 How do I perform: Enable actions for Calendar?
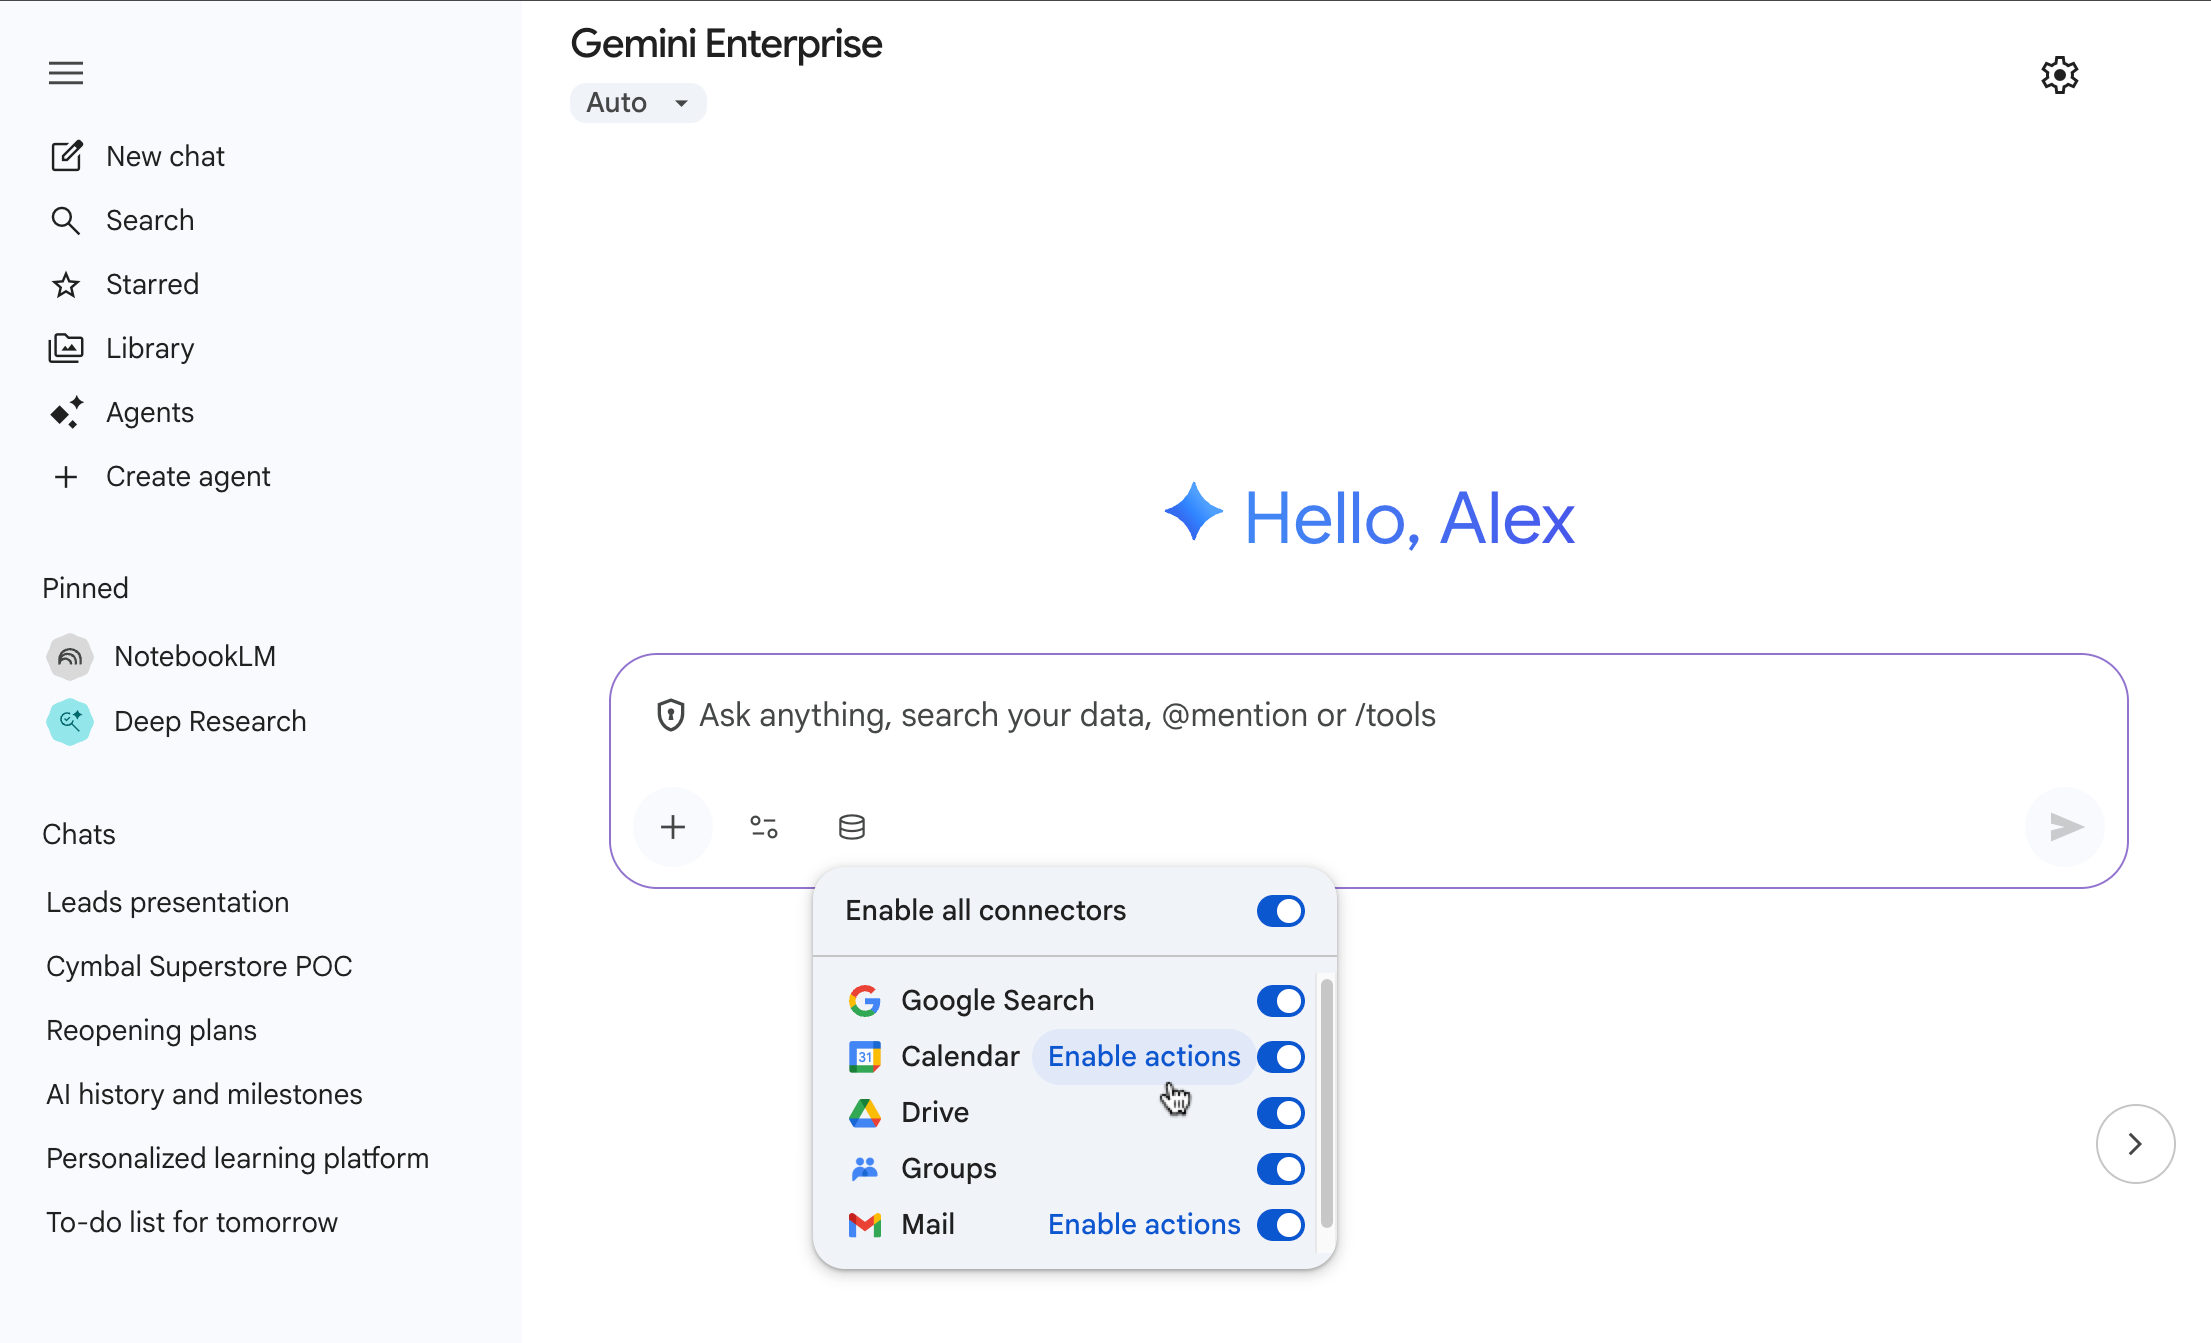click(1143, 1056)
